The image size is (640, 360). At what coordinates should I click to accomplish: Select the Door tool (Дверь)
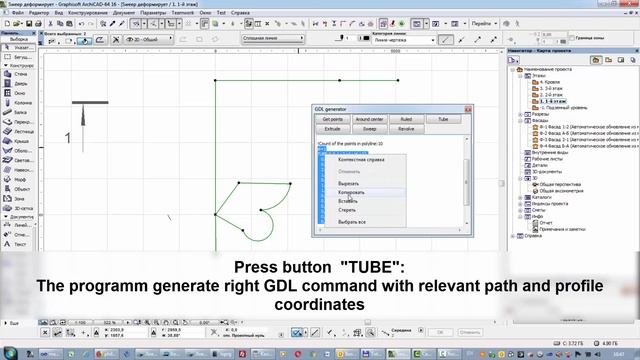(18, 83)
